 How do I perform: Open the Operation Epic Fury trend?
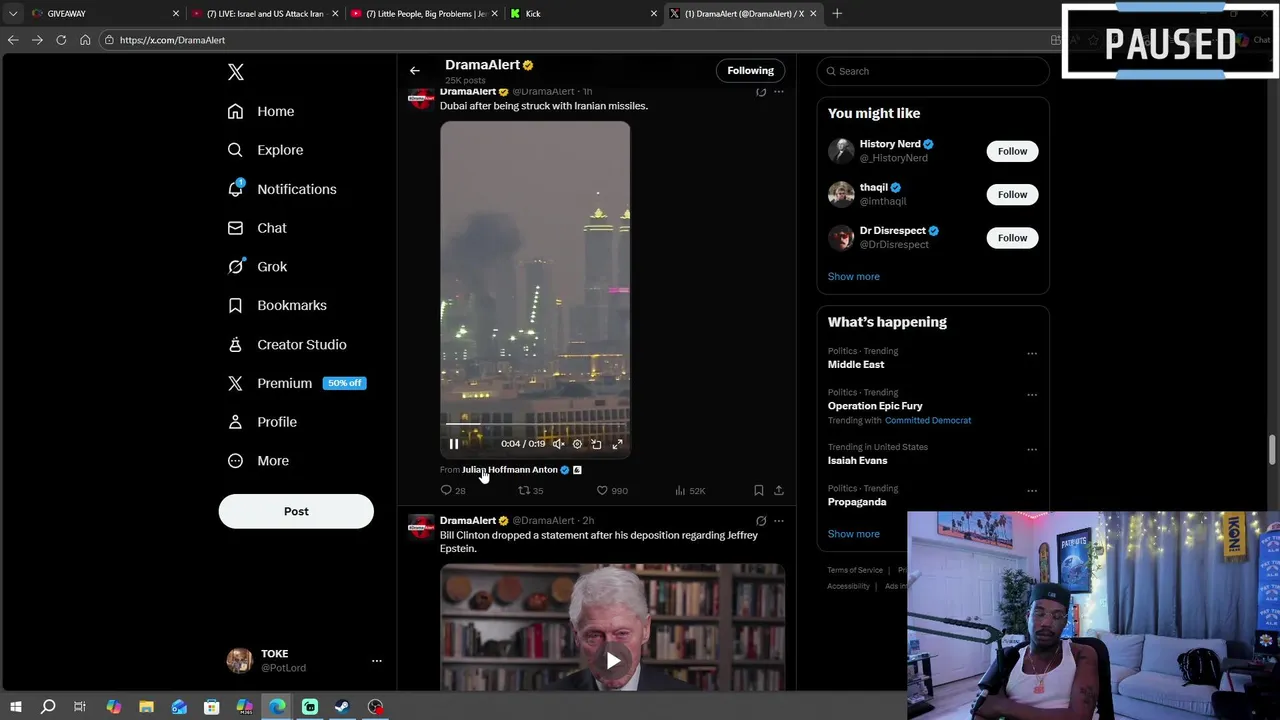[875, 406]
